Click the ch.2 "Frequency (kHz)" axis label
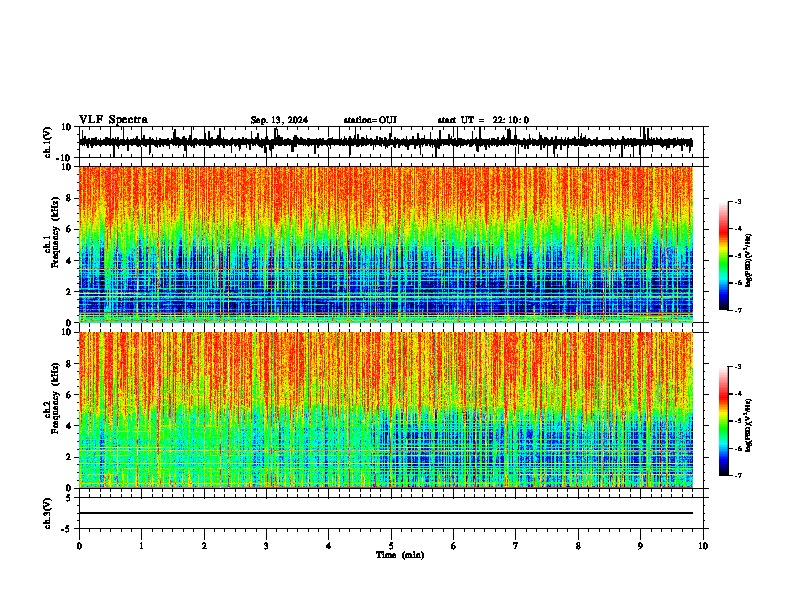This screenshot has height=612, width=792. 55,398
